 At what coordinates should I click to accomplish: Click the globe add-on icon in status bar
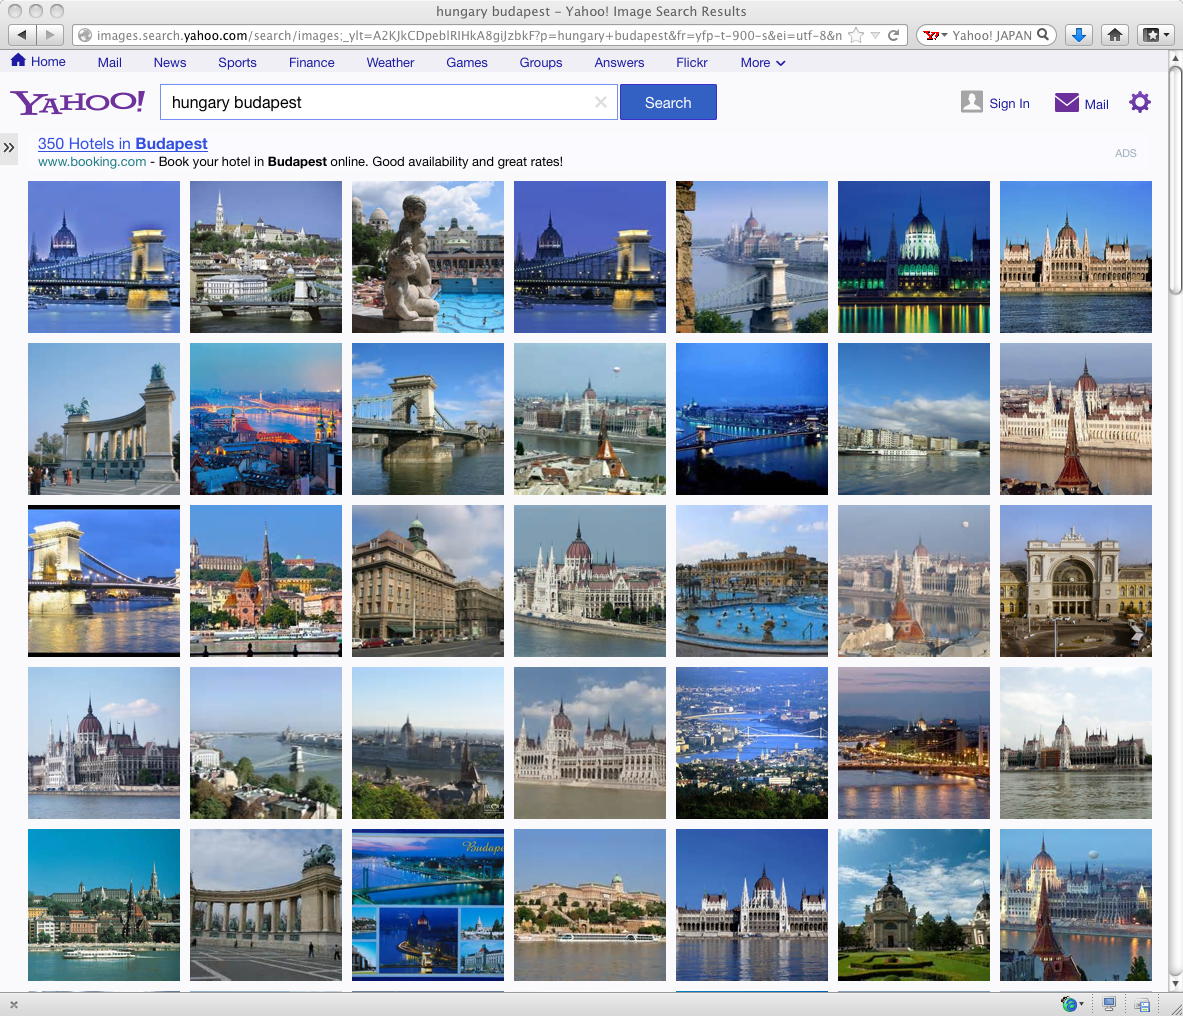click(1070, 1004)
